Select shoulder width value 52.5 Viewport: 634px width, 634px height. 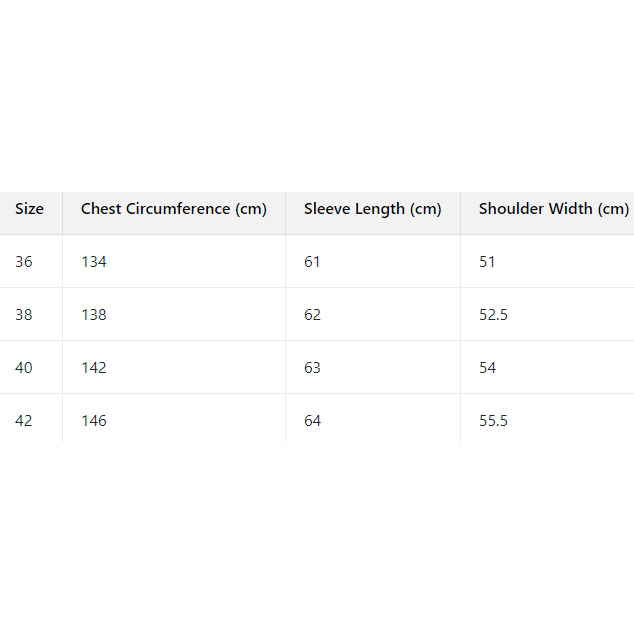coord(494,315)
